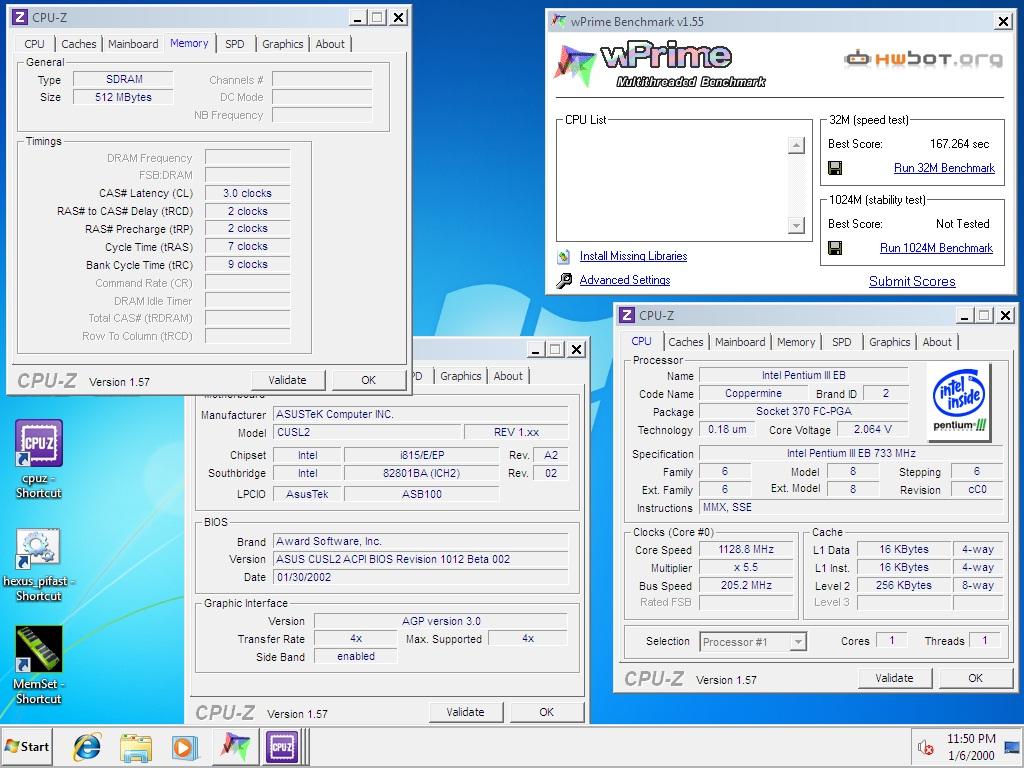The width and height of the screenshot is (1024, 768).
Task: Open Graphics tab in Mainboard window
Action: [460, 376]
